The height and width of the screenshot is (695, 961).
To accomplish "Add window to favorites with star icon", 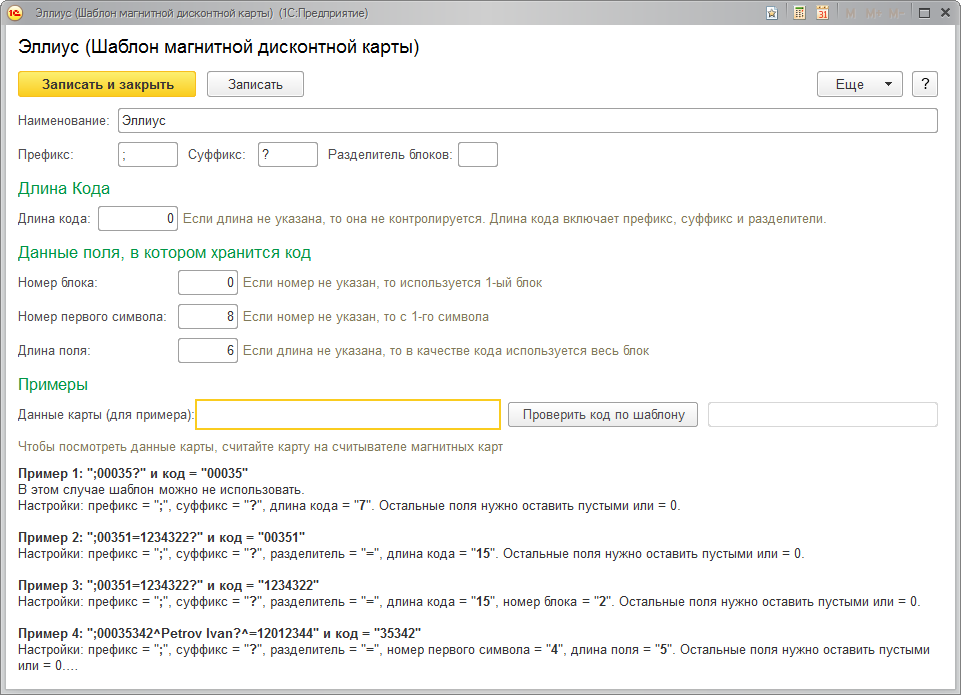I will coord(772,13).
